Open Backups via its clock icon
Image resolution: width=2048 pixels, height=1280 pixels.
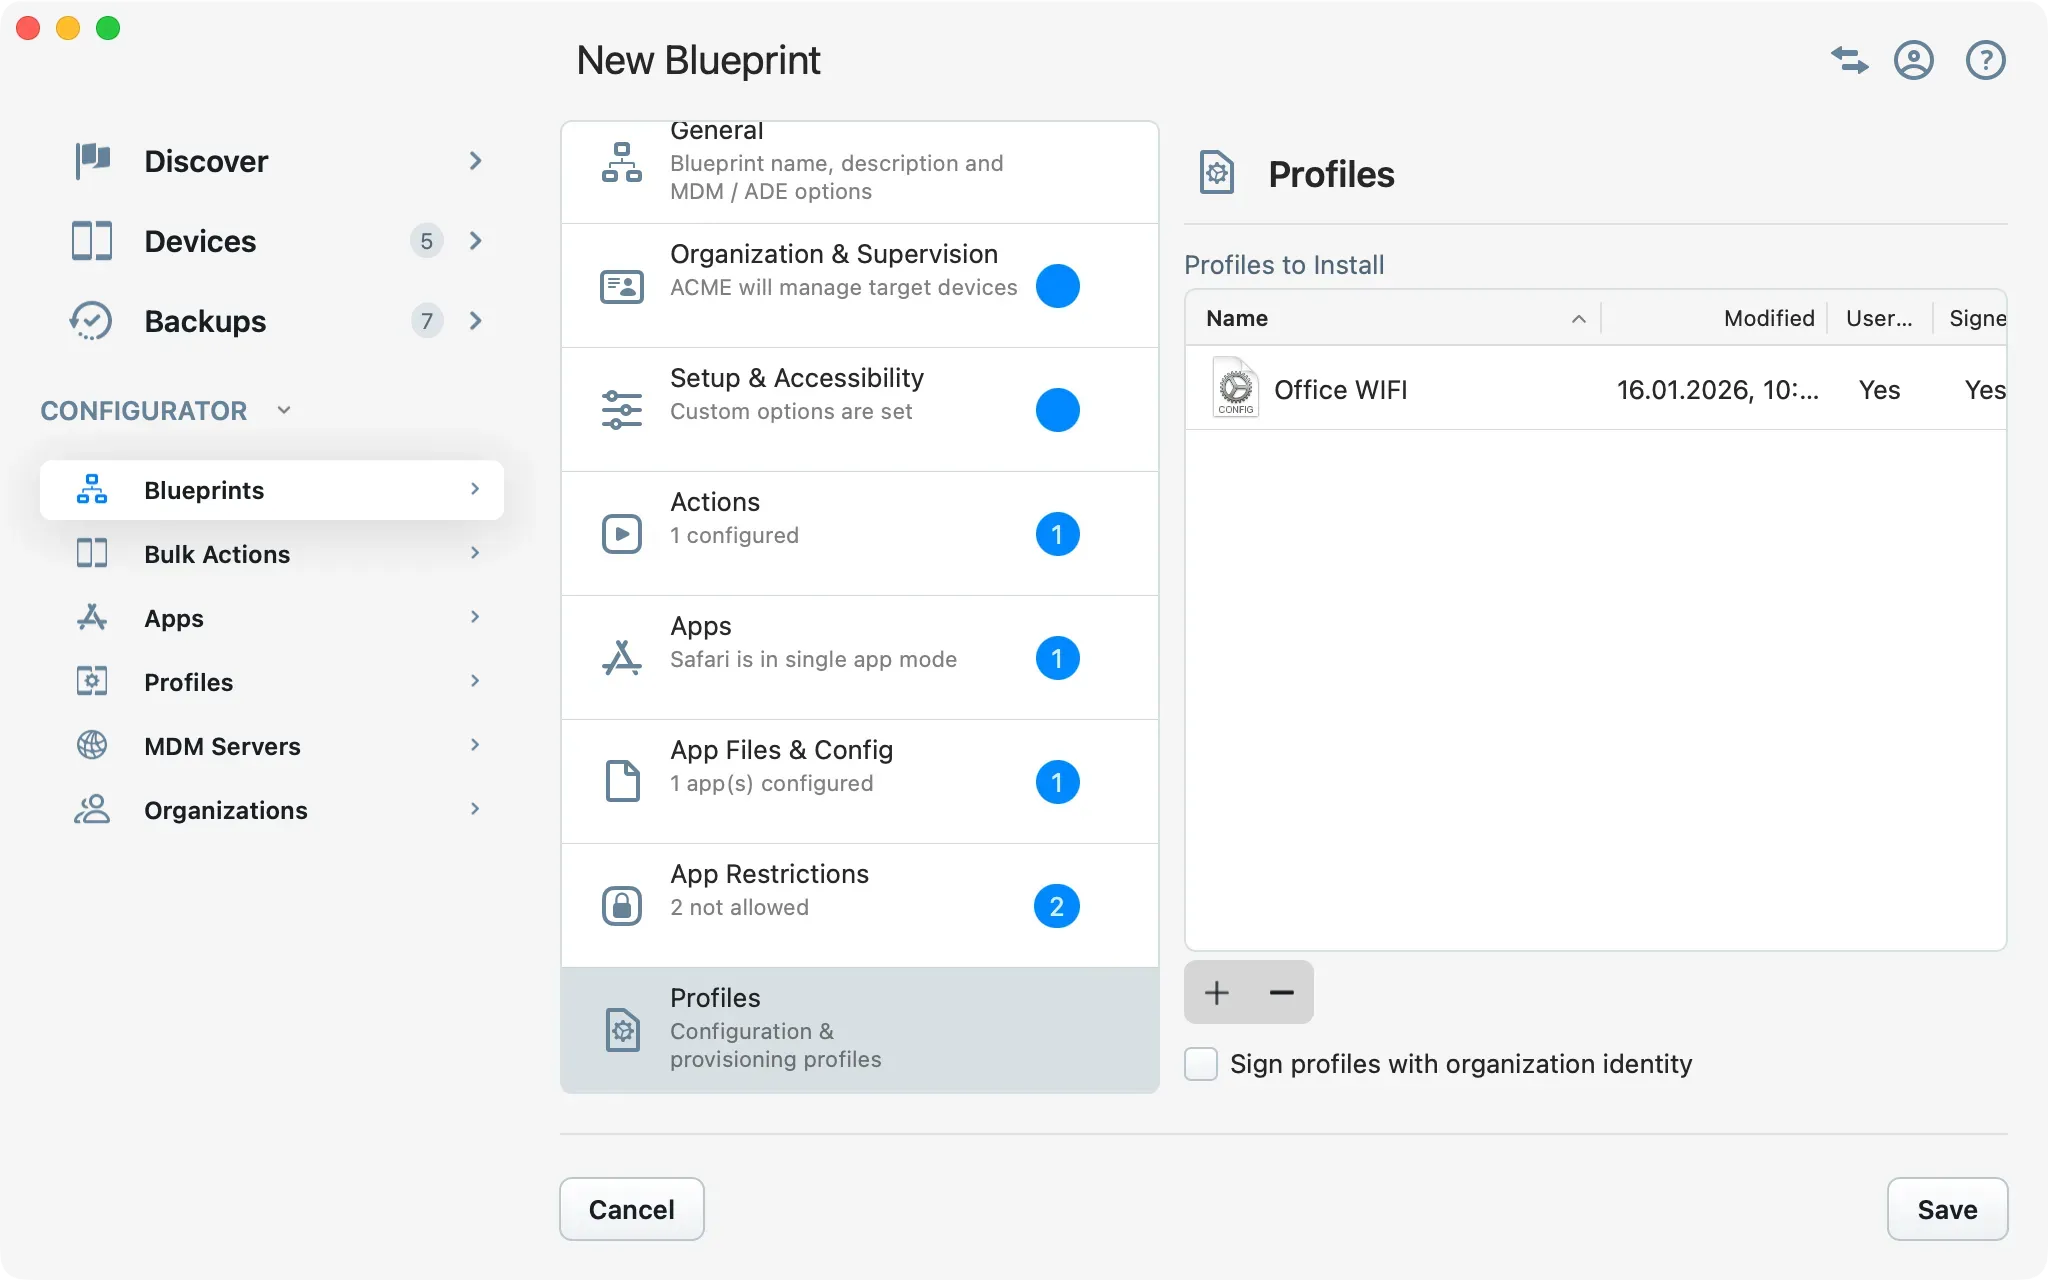91,320
